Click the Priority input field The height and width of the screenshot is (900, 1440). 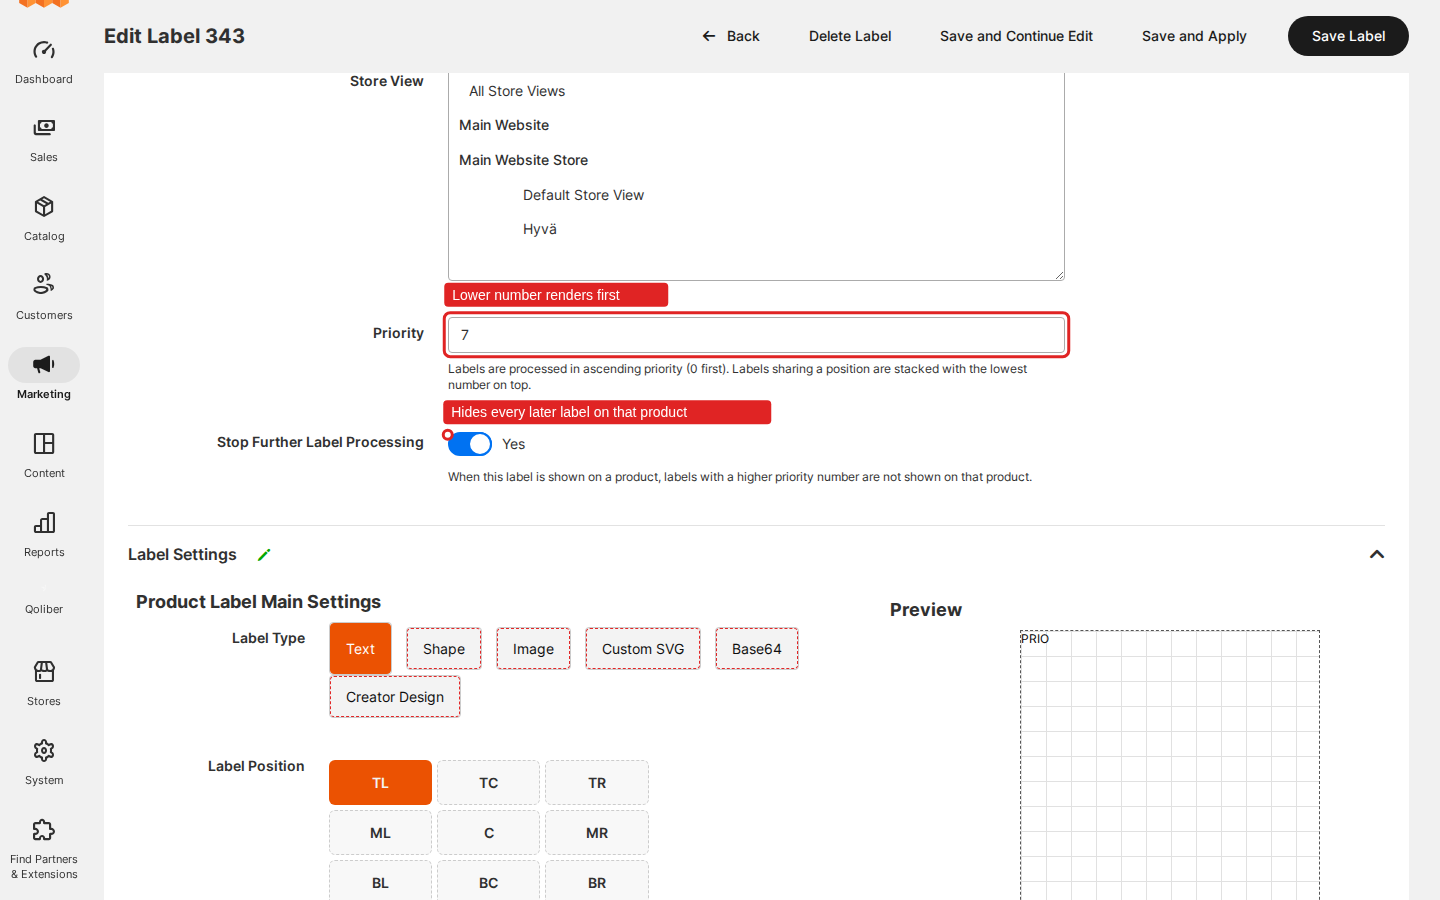tap(756, 335)
